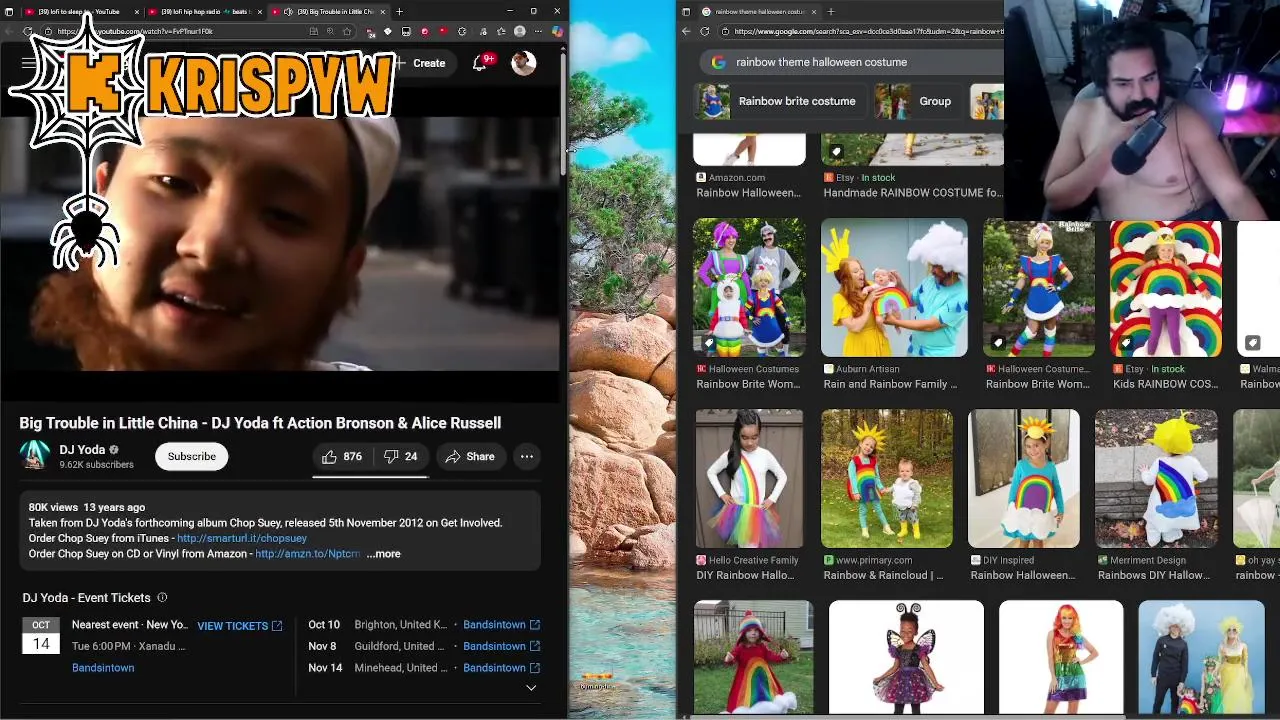This screenshot has width=1280, height=720.
Task: Open the favorites list icon in the toolbar
Action: click(x=501, y=31)
